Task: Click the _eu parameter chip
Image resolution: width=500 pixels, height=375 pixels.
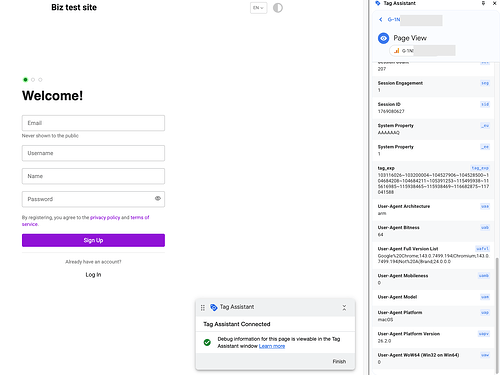Action: pos(485,126)
